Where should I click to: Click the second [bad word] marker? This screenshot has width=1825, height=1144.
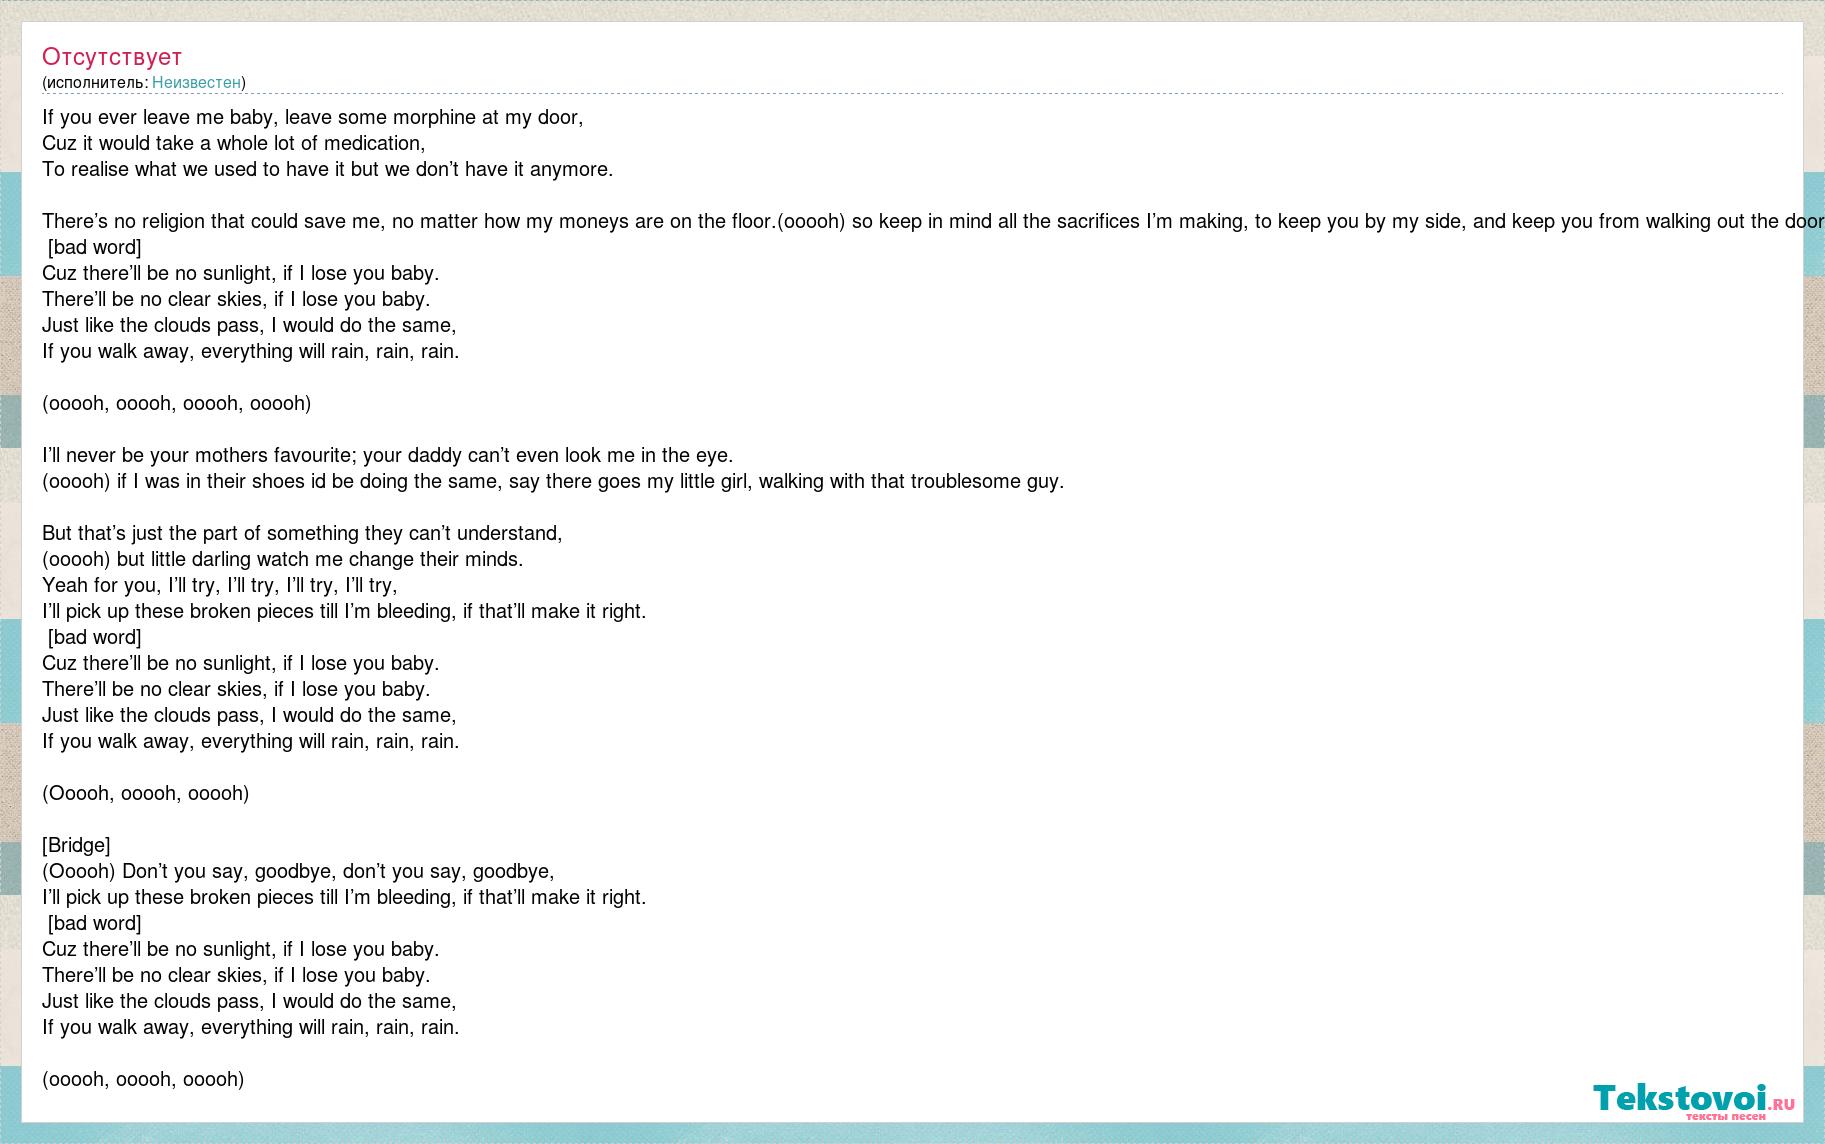click(95, 637)
